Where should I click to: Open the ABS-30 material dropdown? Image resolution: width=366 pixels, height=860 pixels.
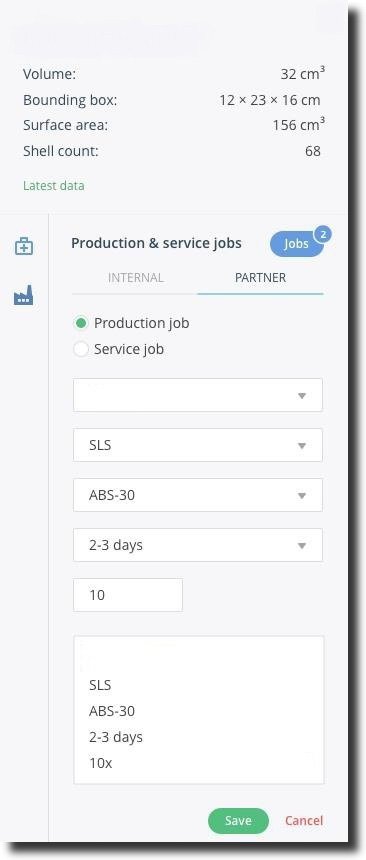pyautogui.click(x=198, y=495)
